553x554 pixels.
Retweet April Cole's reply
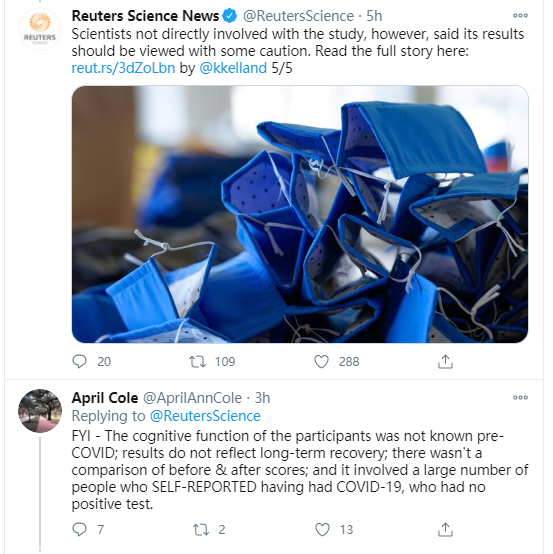click(201, 529)
